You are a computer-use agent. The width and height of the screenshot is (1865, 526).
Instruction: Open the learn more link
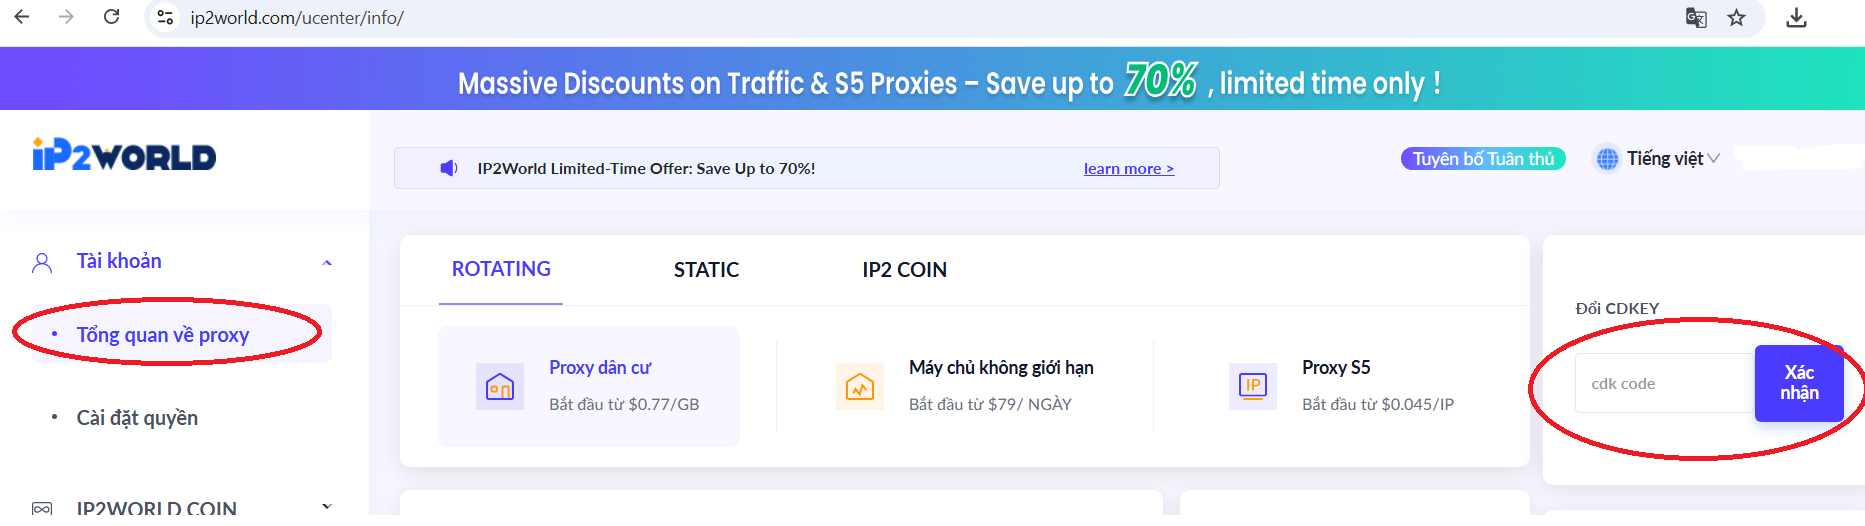[1128, 169]
